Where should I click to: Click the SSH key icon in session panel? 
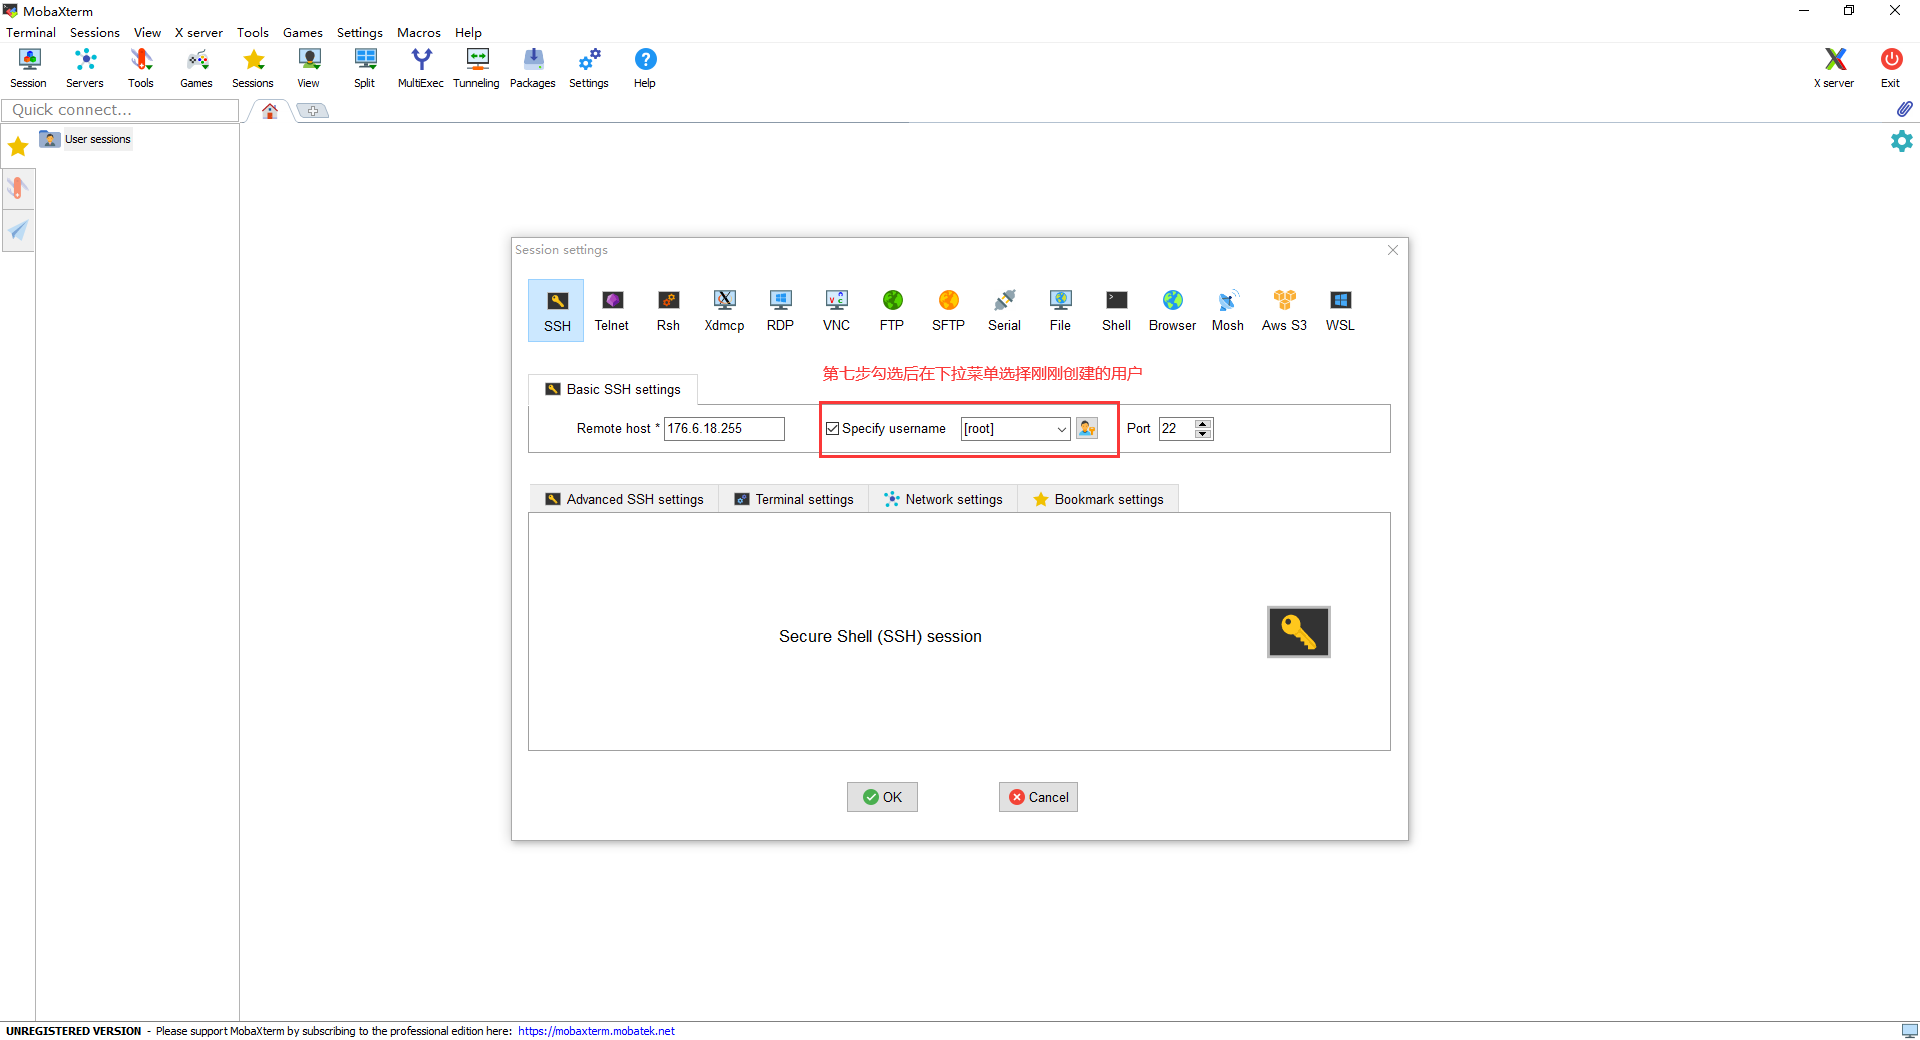1299,632
